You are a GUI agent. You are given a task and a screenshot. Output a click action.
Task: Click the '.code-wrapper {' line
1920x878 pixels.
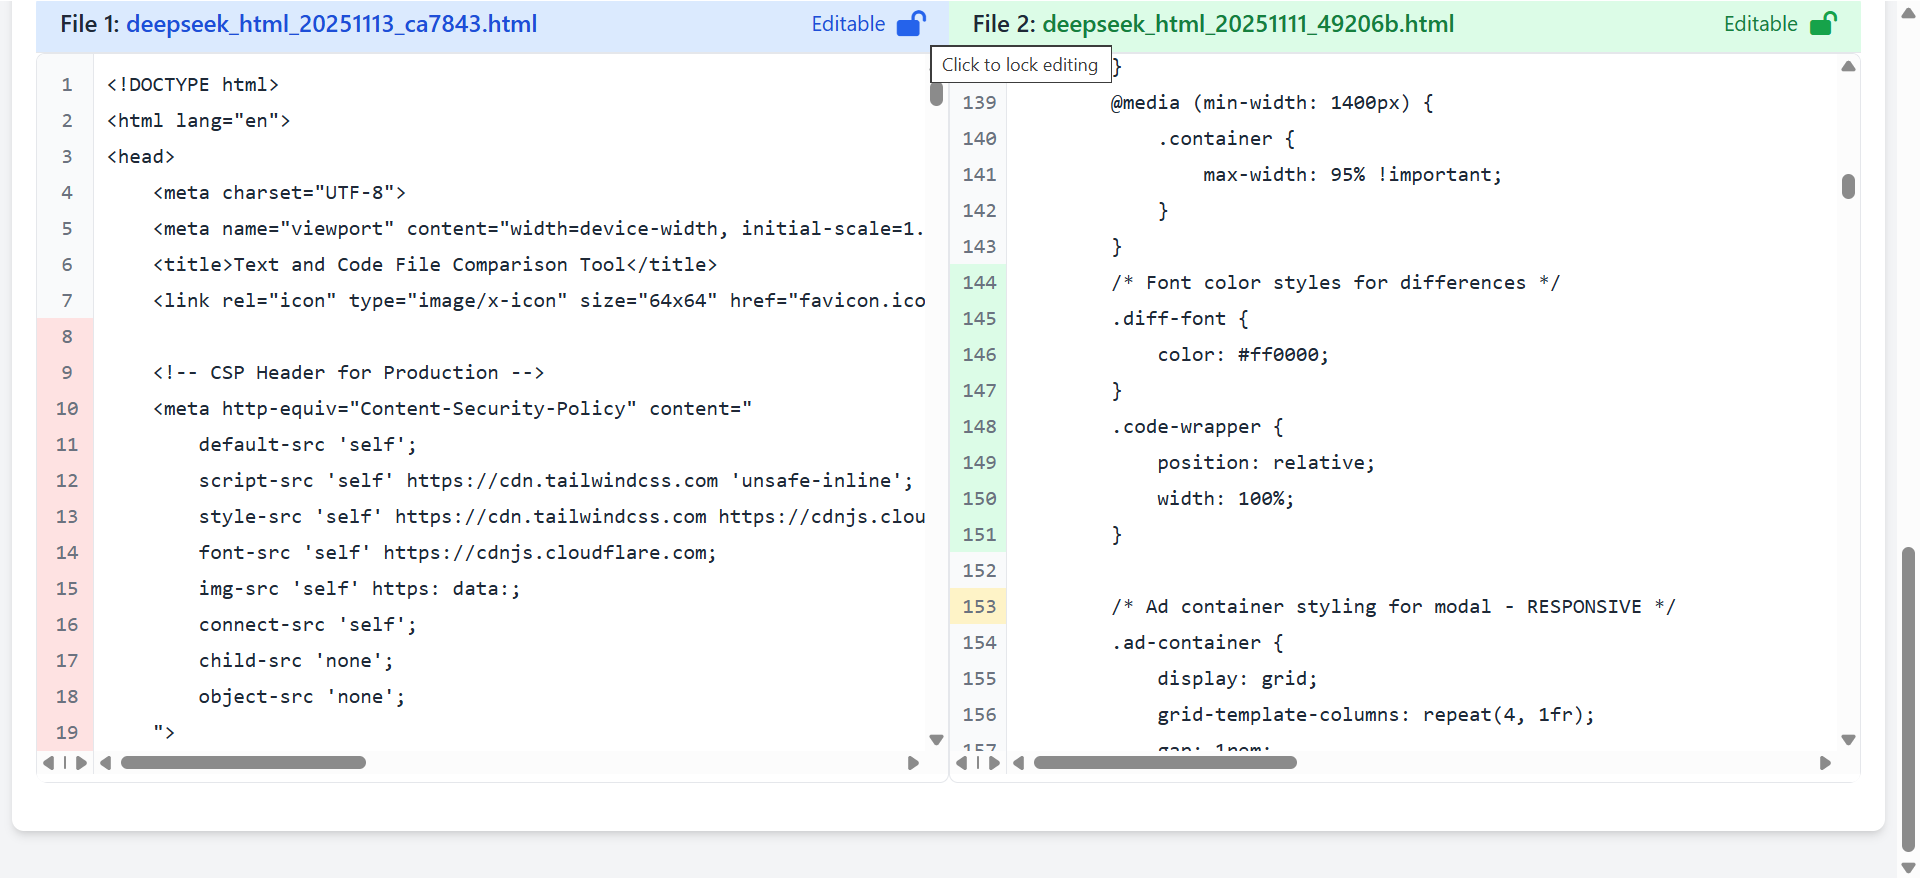pyautogui.click(x=1197, y=426)
